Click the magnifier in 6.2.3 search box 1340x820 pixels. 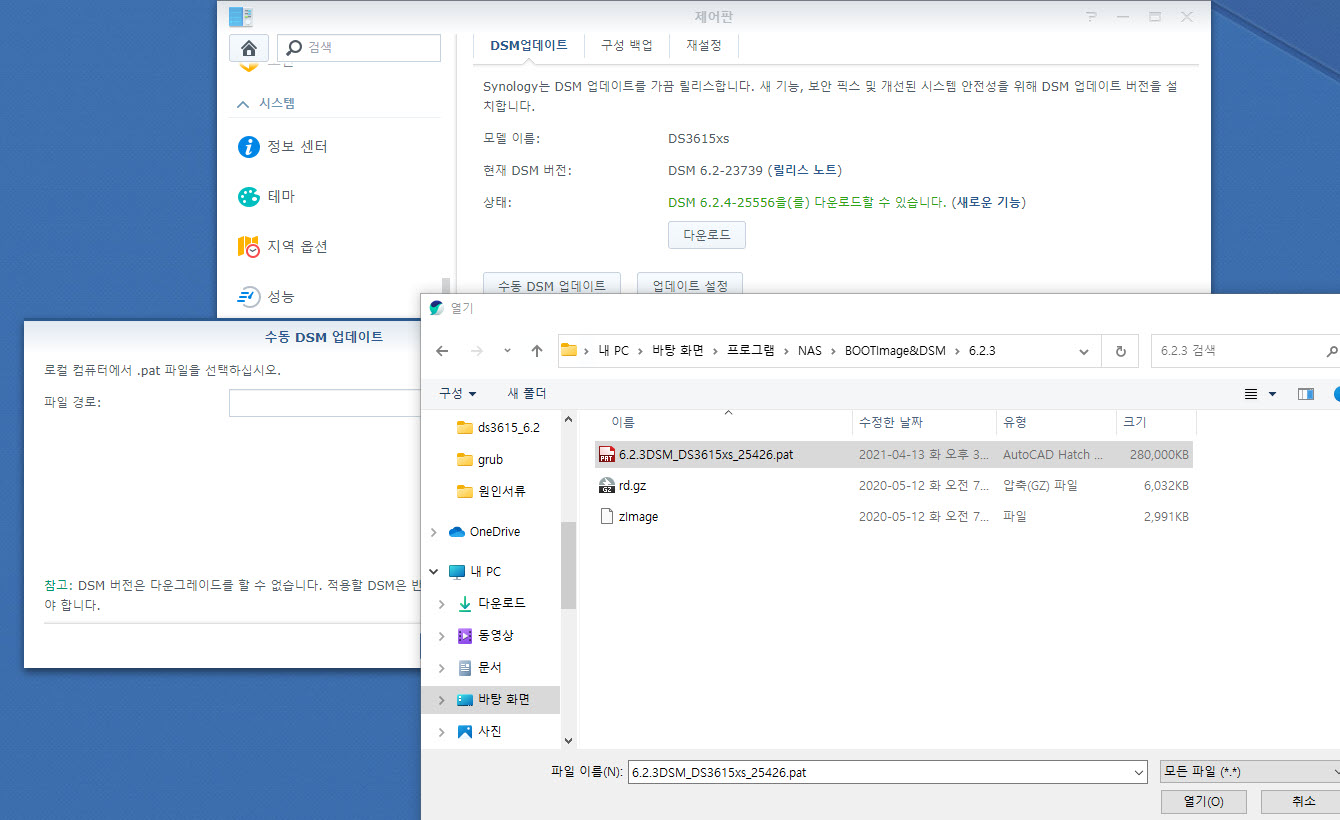pyautogui.click(x=1331, y=351)
